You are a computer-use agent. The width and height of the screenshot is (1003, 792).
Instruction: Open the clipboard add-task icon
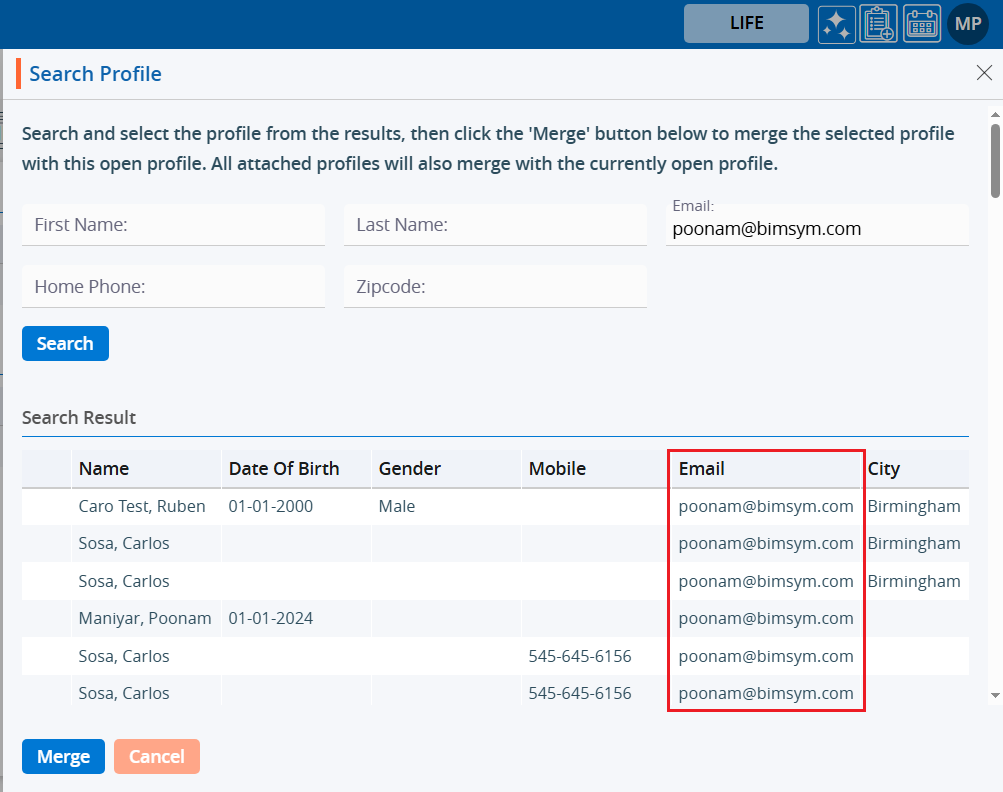point(879,24)
